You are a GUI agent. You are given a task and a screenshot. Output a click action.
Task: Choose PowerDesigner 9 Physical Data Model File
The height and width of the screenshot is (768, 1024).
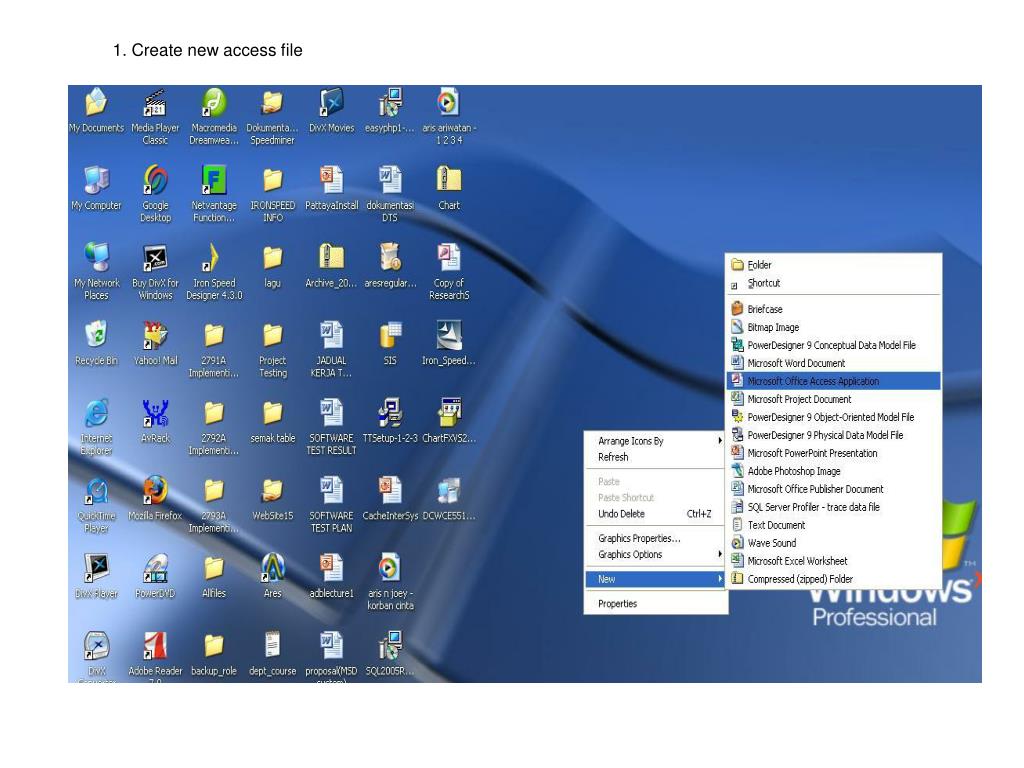tap(834, 435)
